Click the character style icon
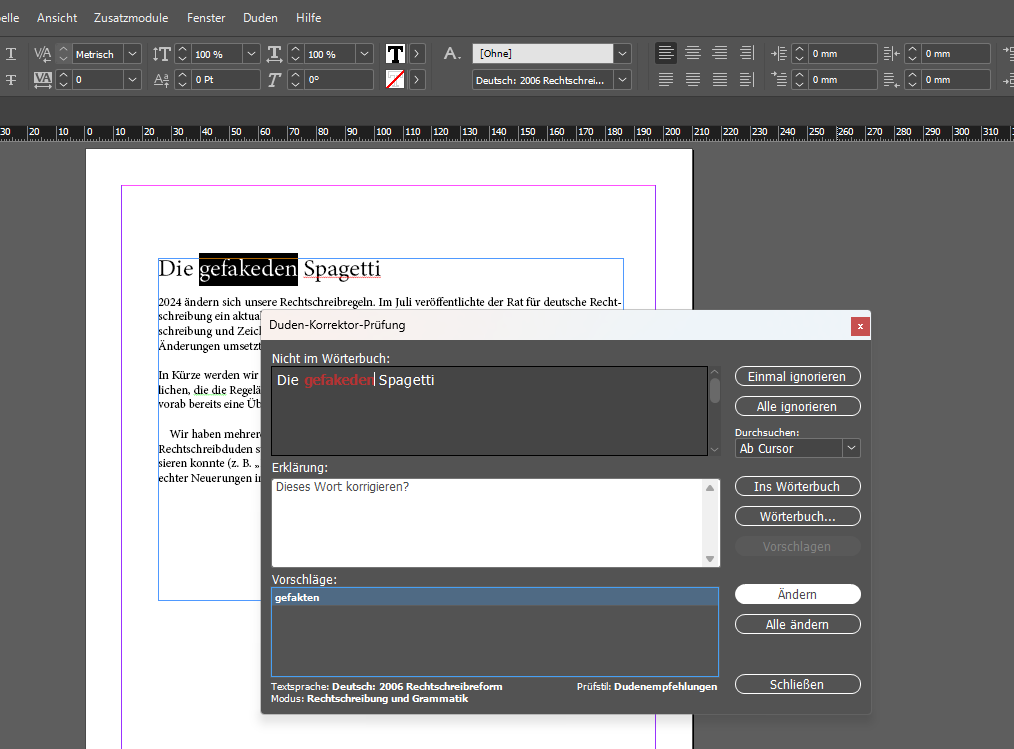Image resolution: width=1014 pixels, height=749 pixels. tap(452, 54)
